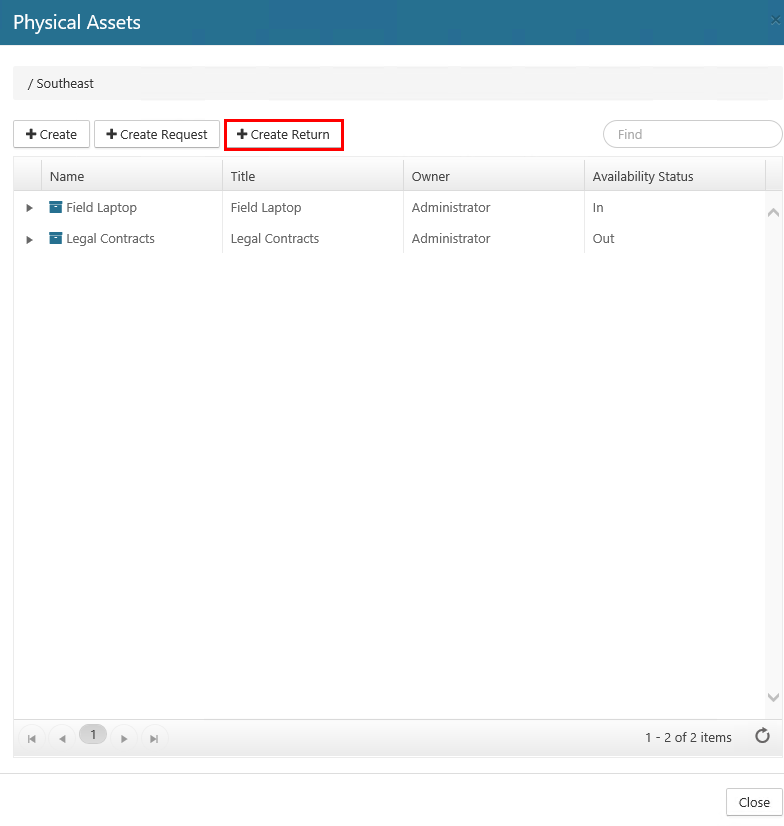Expand the Legal Contracts row

pos(29,239)
